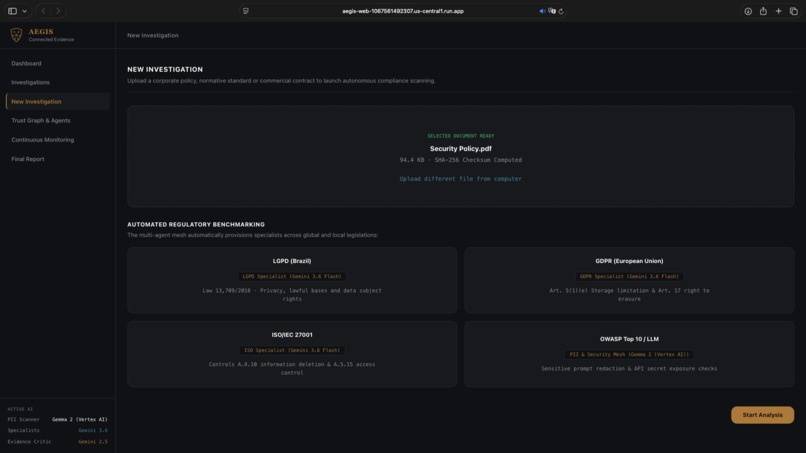Click the Gemma 2 (Vertex AI) PII Scanner value
Screen dimensions: 806x453
(80, 420)
